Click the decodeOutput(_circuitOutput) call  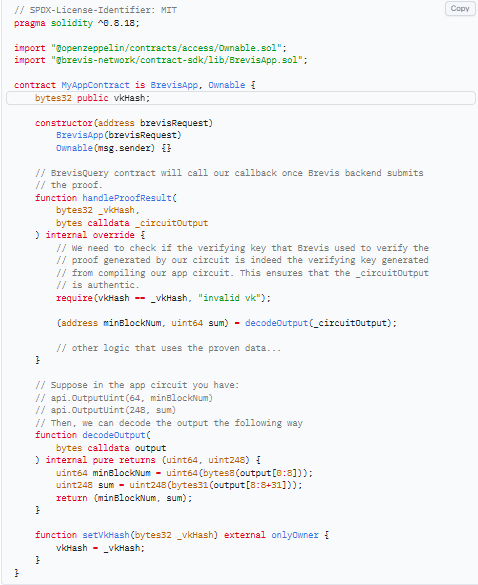tap(318, 323)
